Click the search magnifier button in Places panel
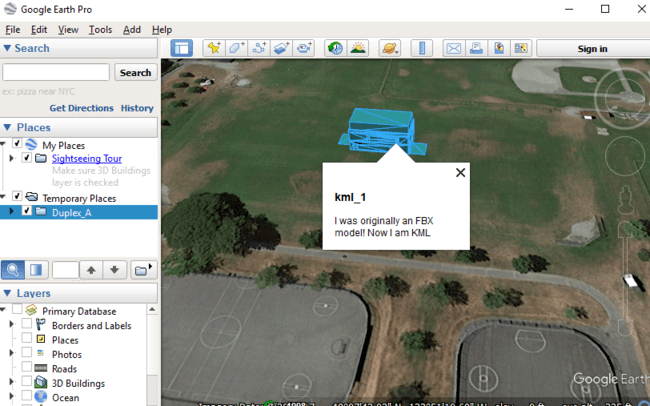The image size is (650, 406). pos(13,270)
